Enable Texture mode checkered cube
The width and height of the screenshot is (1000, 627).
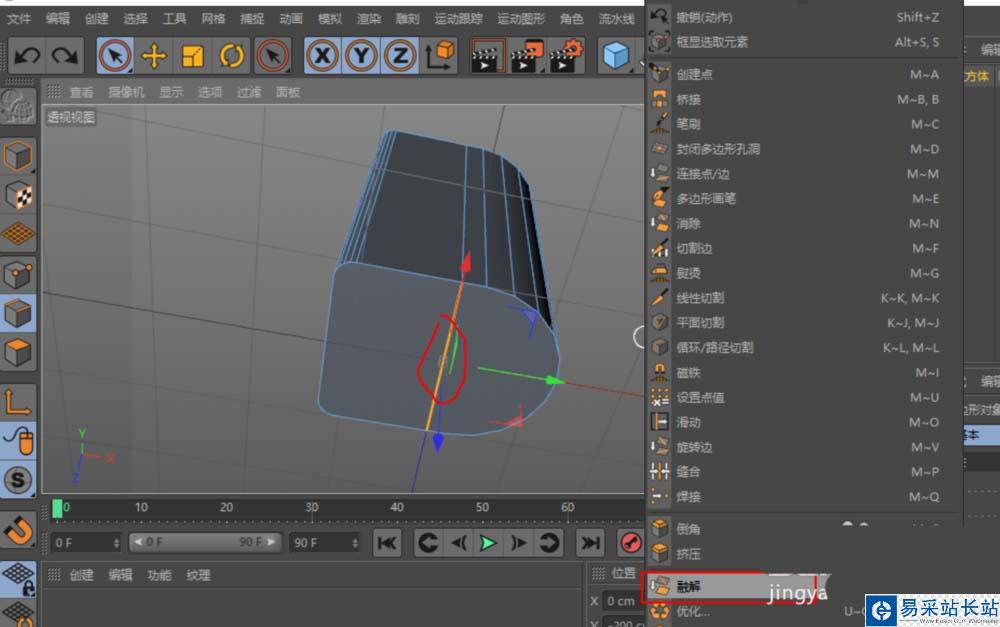18,195
